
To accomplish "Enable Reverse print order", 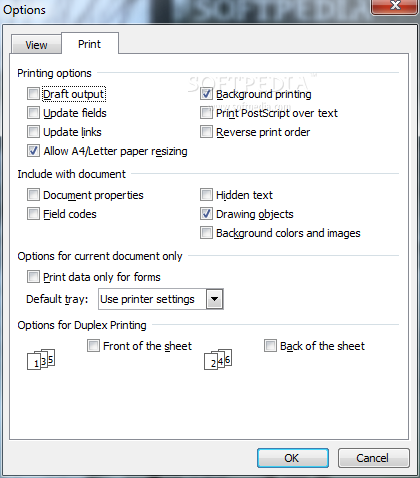I will pos(206,132).
